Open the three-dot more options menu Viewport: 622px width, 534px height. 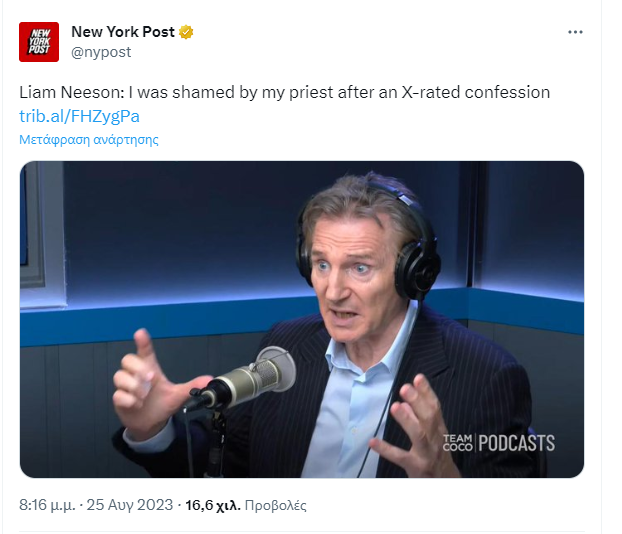click(575, 32)
